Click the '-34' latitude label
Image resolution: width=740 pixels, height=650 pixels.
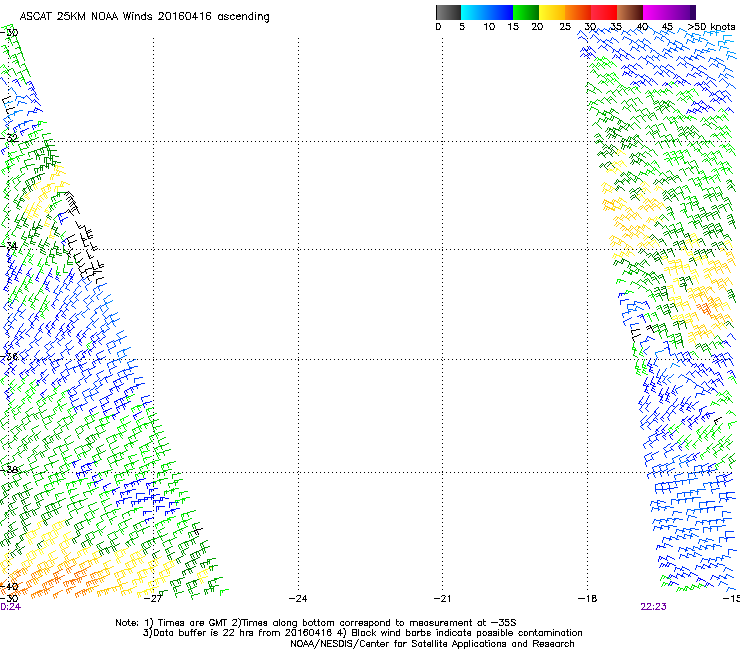pos(9,246)
